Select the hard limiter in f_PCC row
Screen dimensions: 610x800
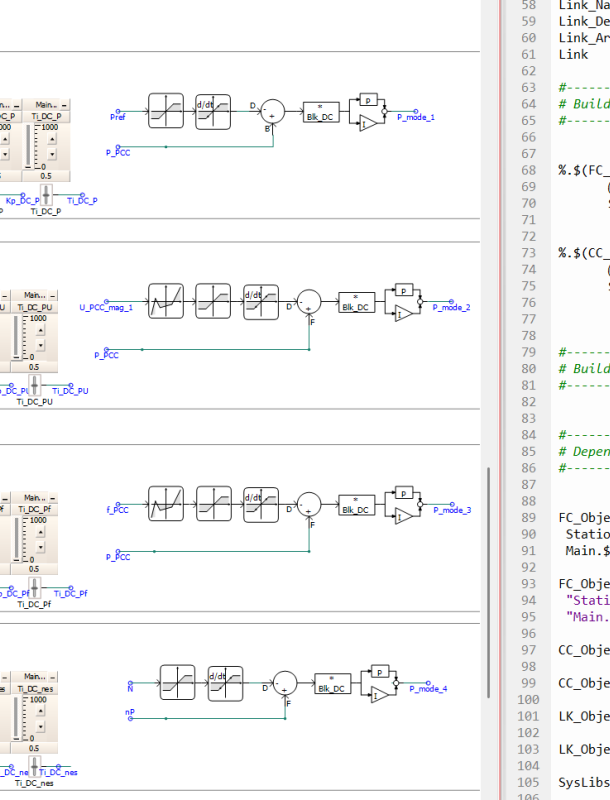tap(214, 504)
